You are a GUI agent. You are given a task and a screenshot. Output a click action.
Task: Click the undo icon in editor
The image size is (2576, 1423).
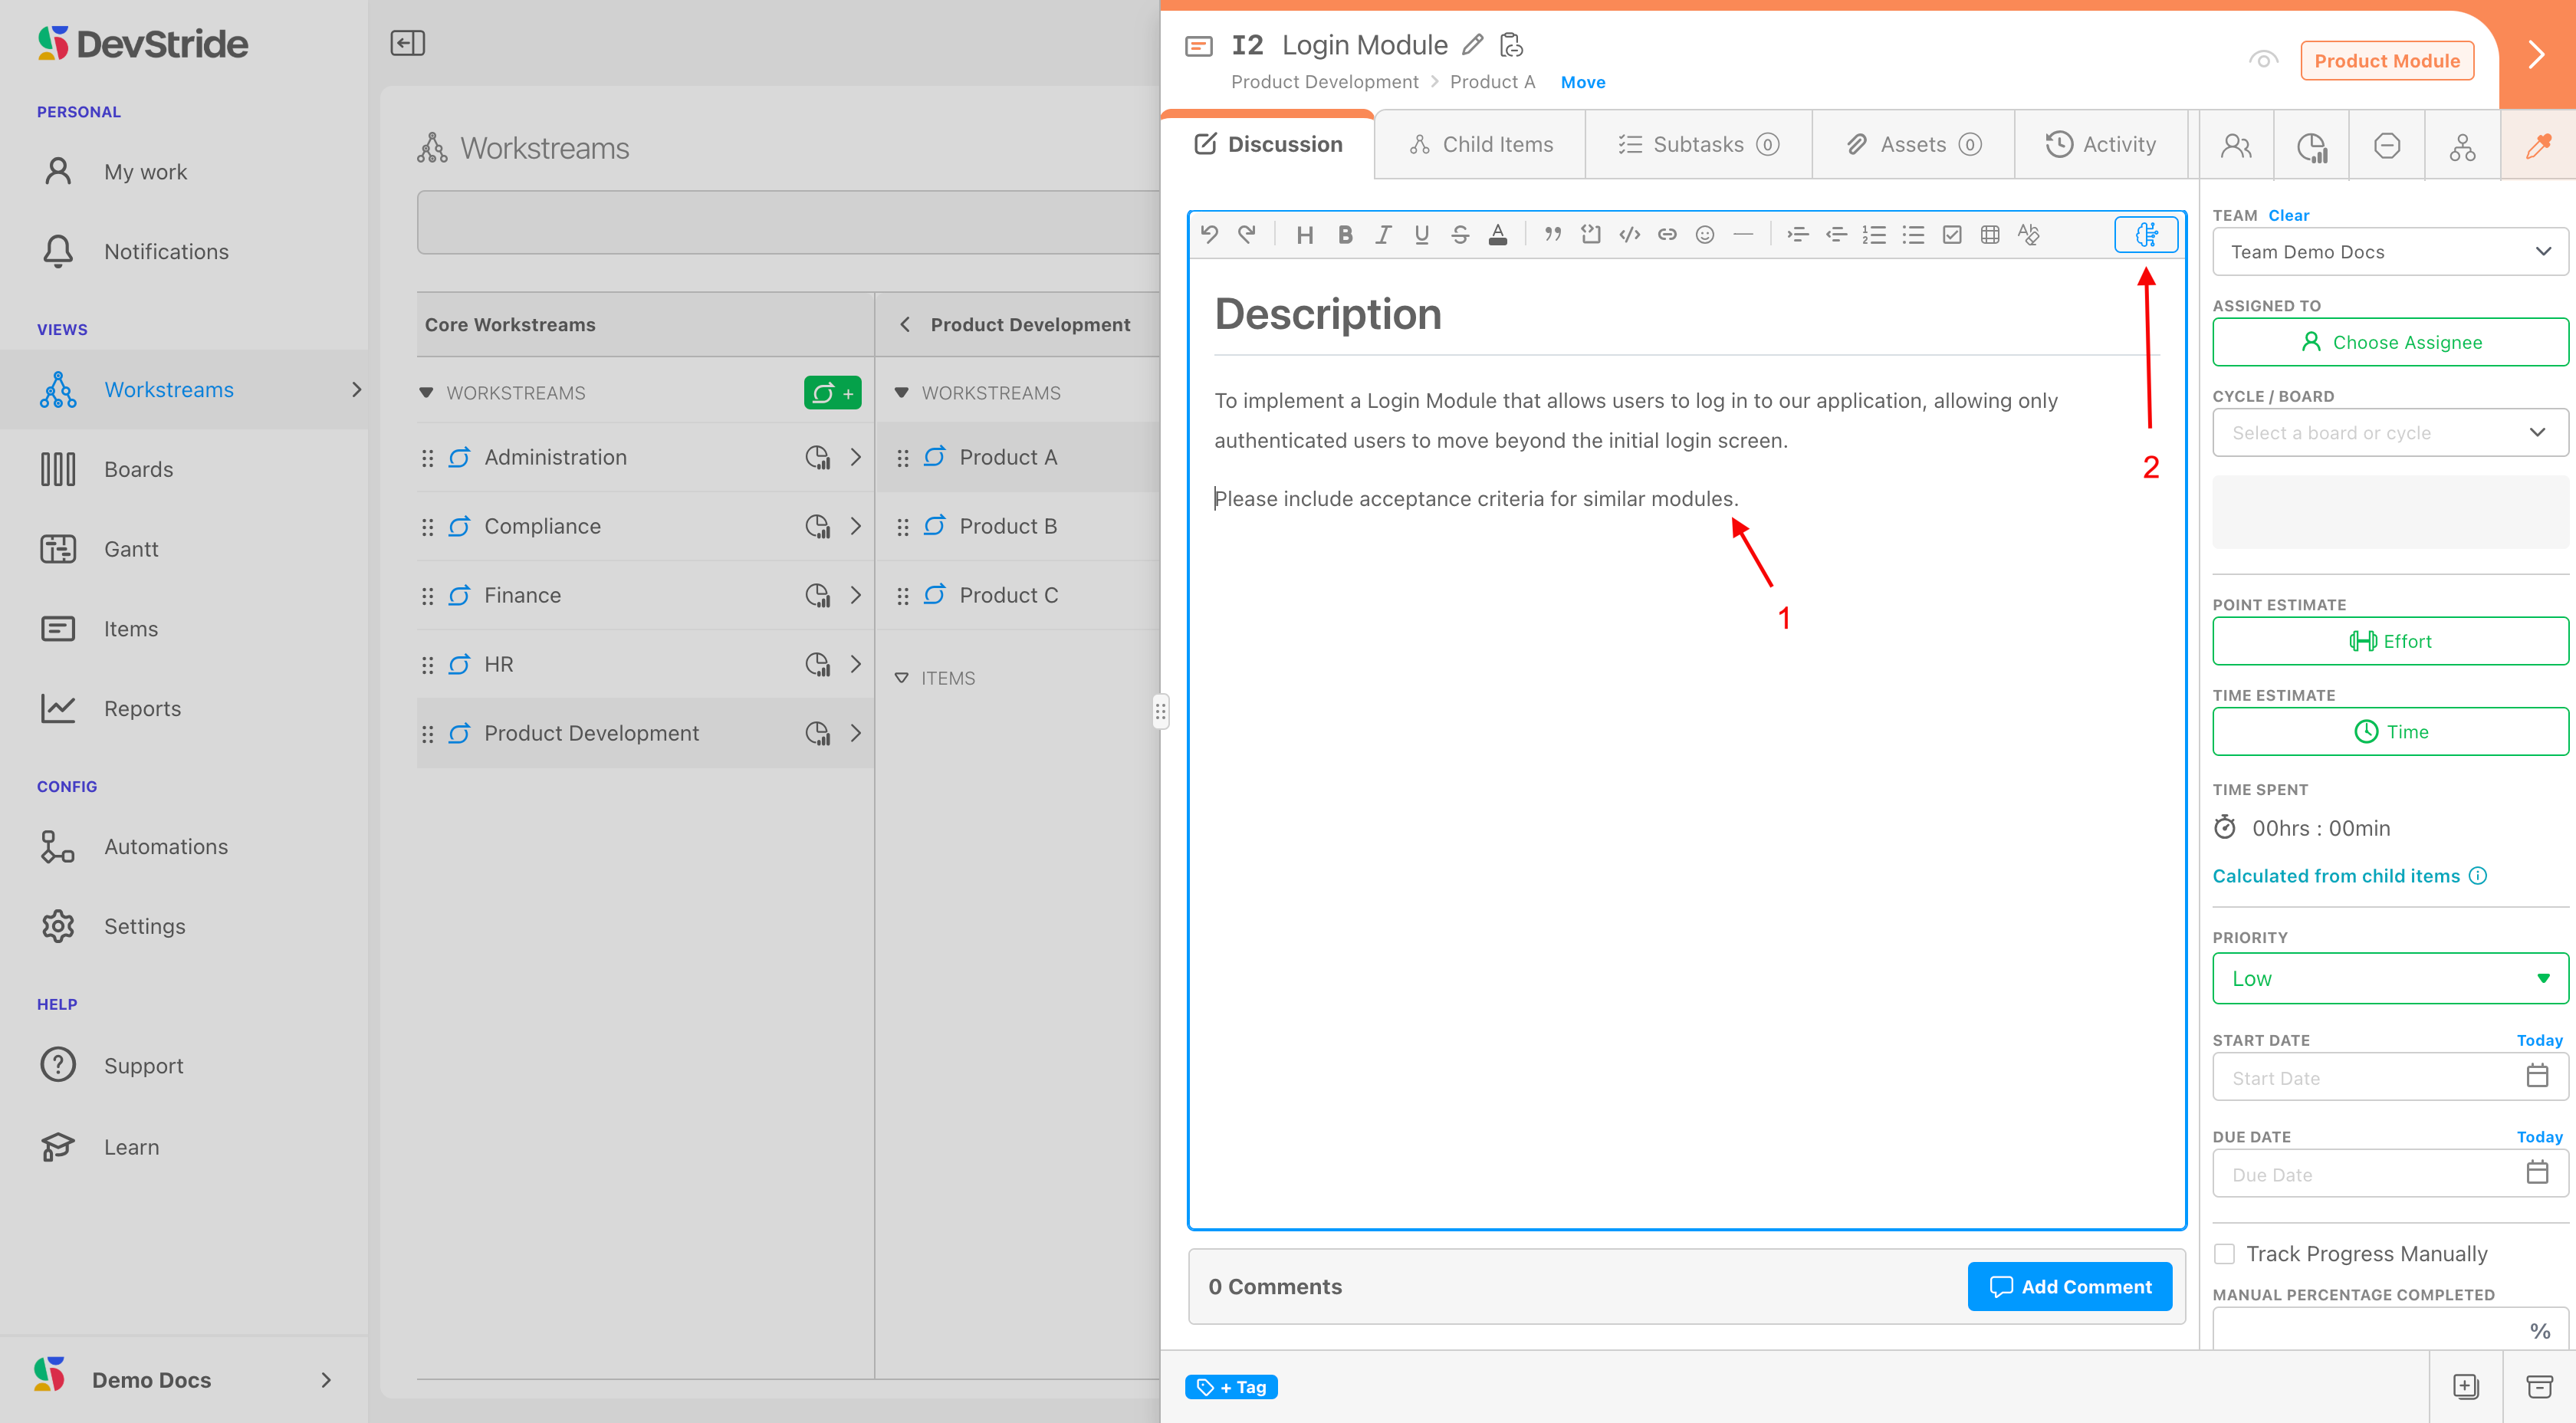[1209, 234]
